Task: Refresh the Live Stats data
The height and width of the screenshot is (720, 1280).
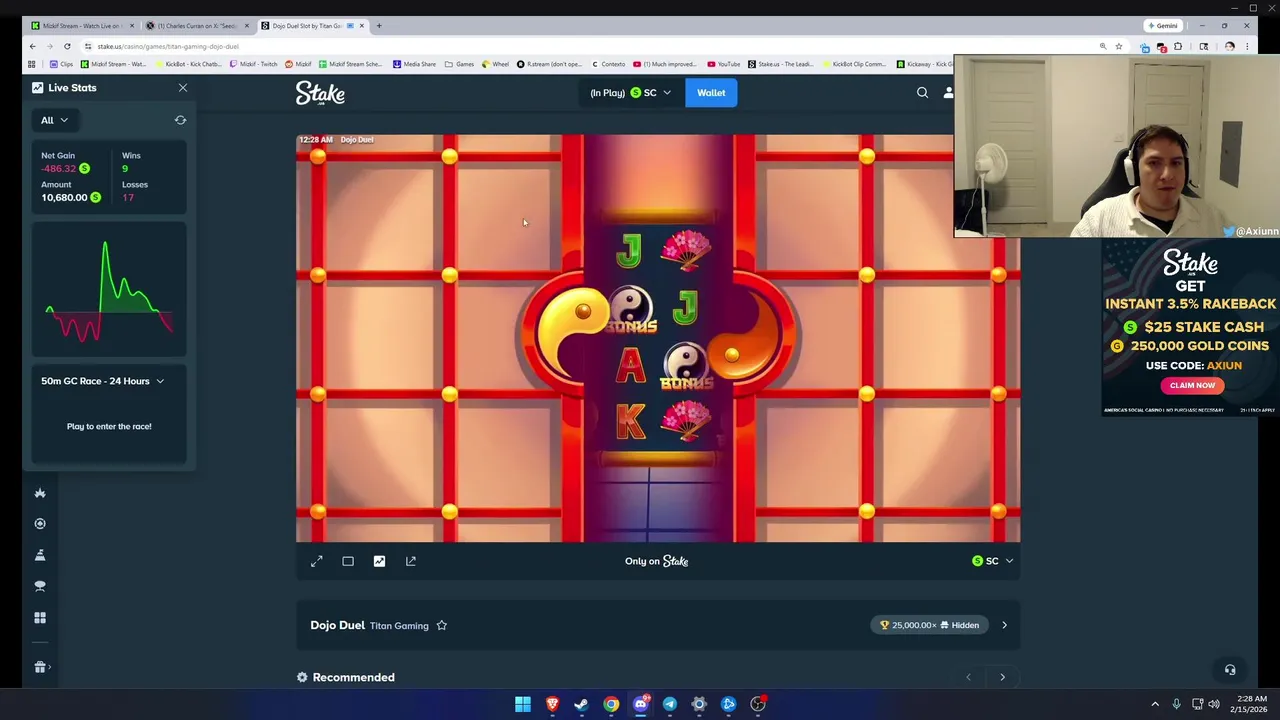Action: [180, 120]
